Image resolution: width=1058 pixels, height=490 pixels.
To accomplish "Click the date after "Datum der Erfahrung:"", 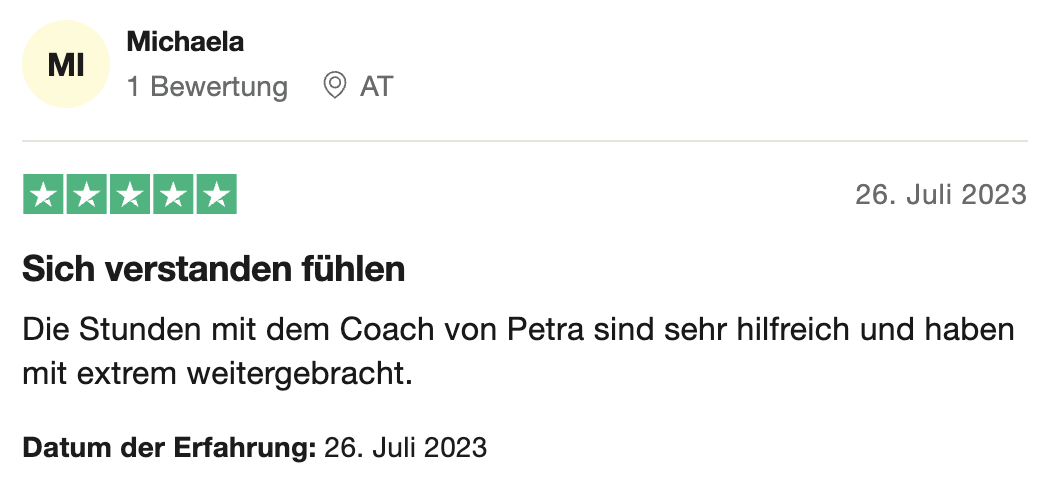I will coord(405,447).
